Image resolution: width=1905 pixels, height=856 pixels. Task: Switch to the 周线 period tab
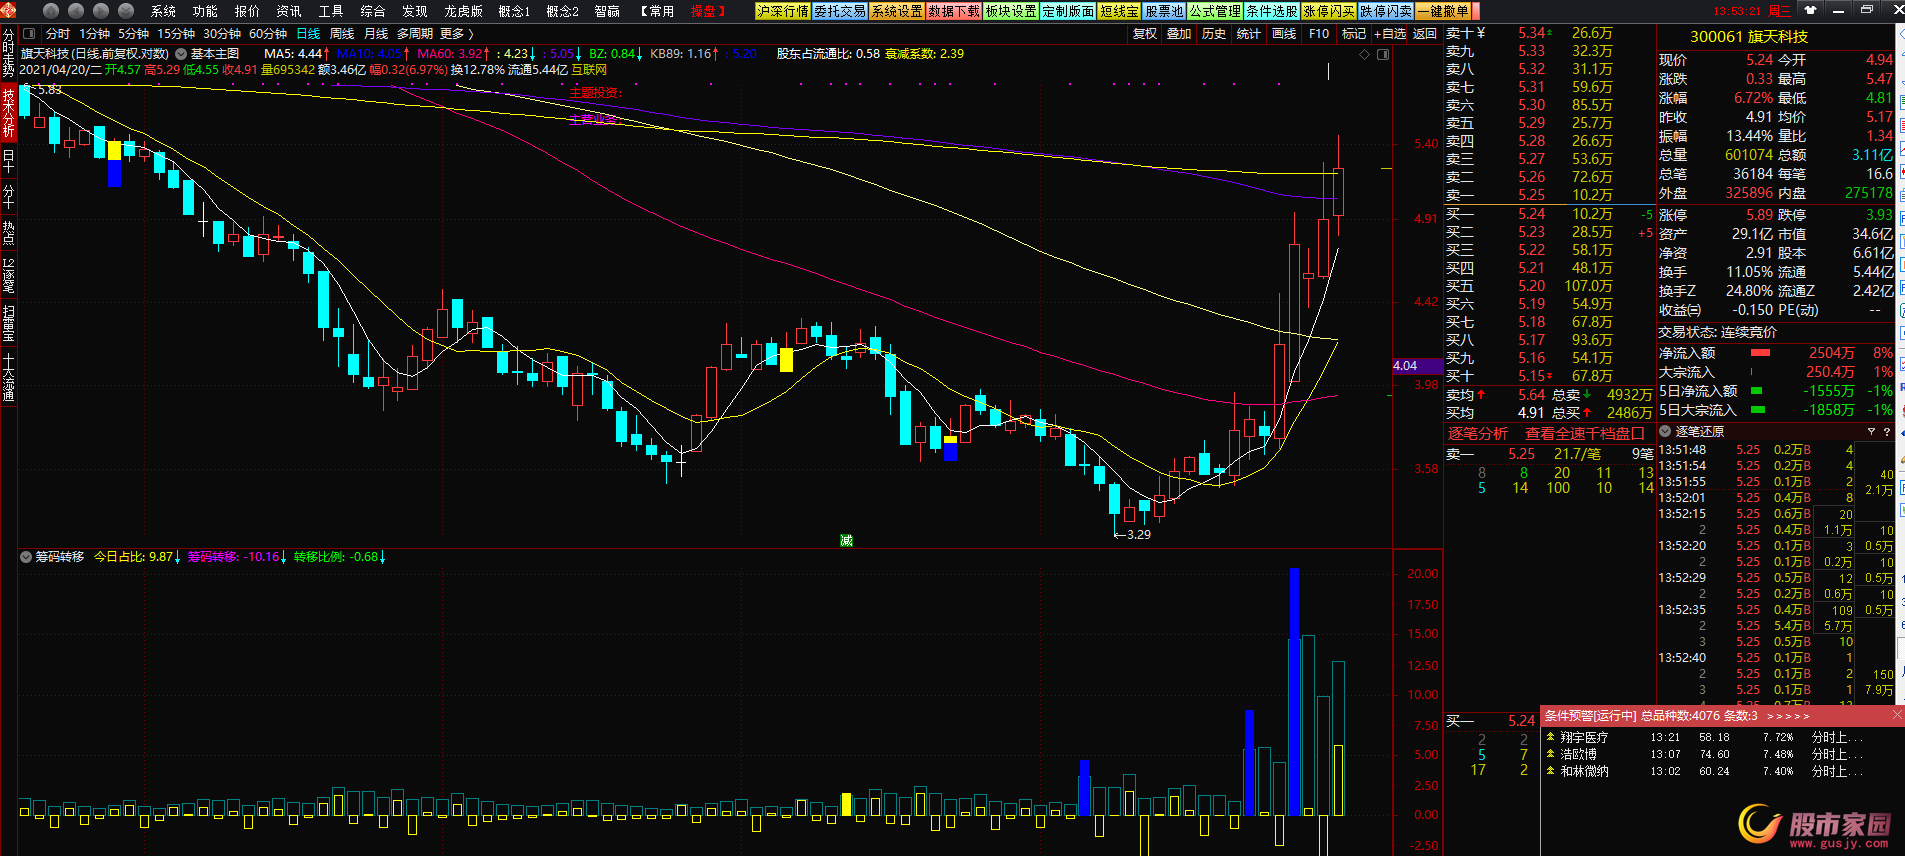click(x=342, y=34)
